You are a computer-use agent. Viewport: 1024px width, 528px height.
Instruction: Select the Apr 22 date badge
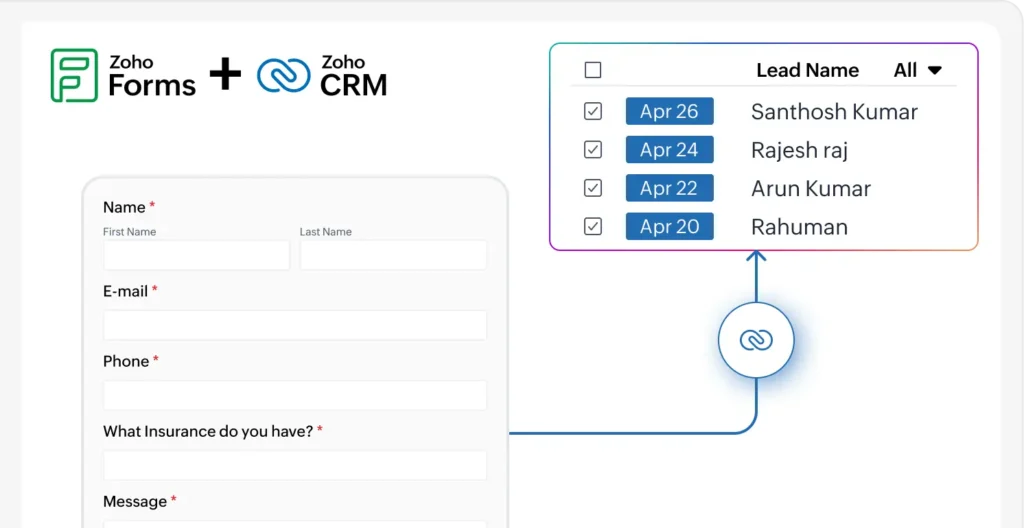pyautogui.click(x=669, y=188)
